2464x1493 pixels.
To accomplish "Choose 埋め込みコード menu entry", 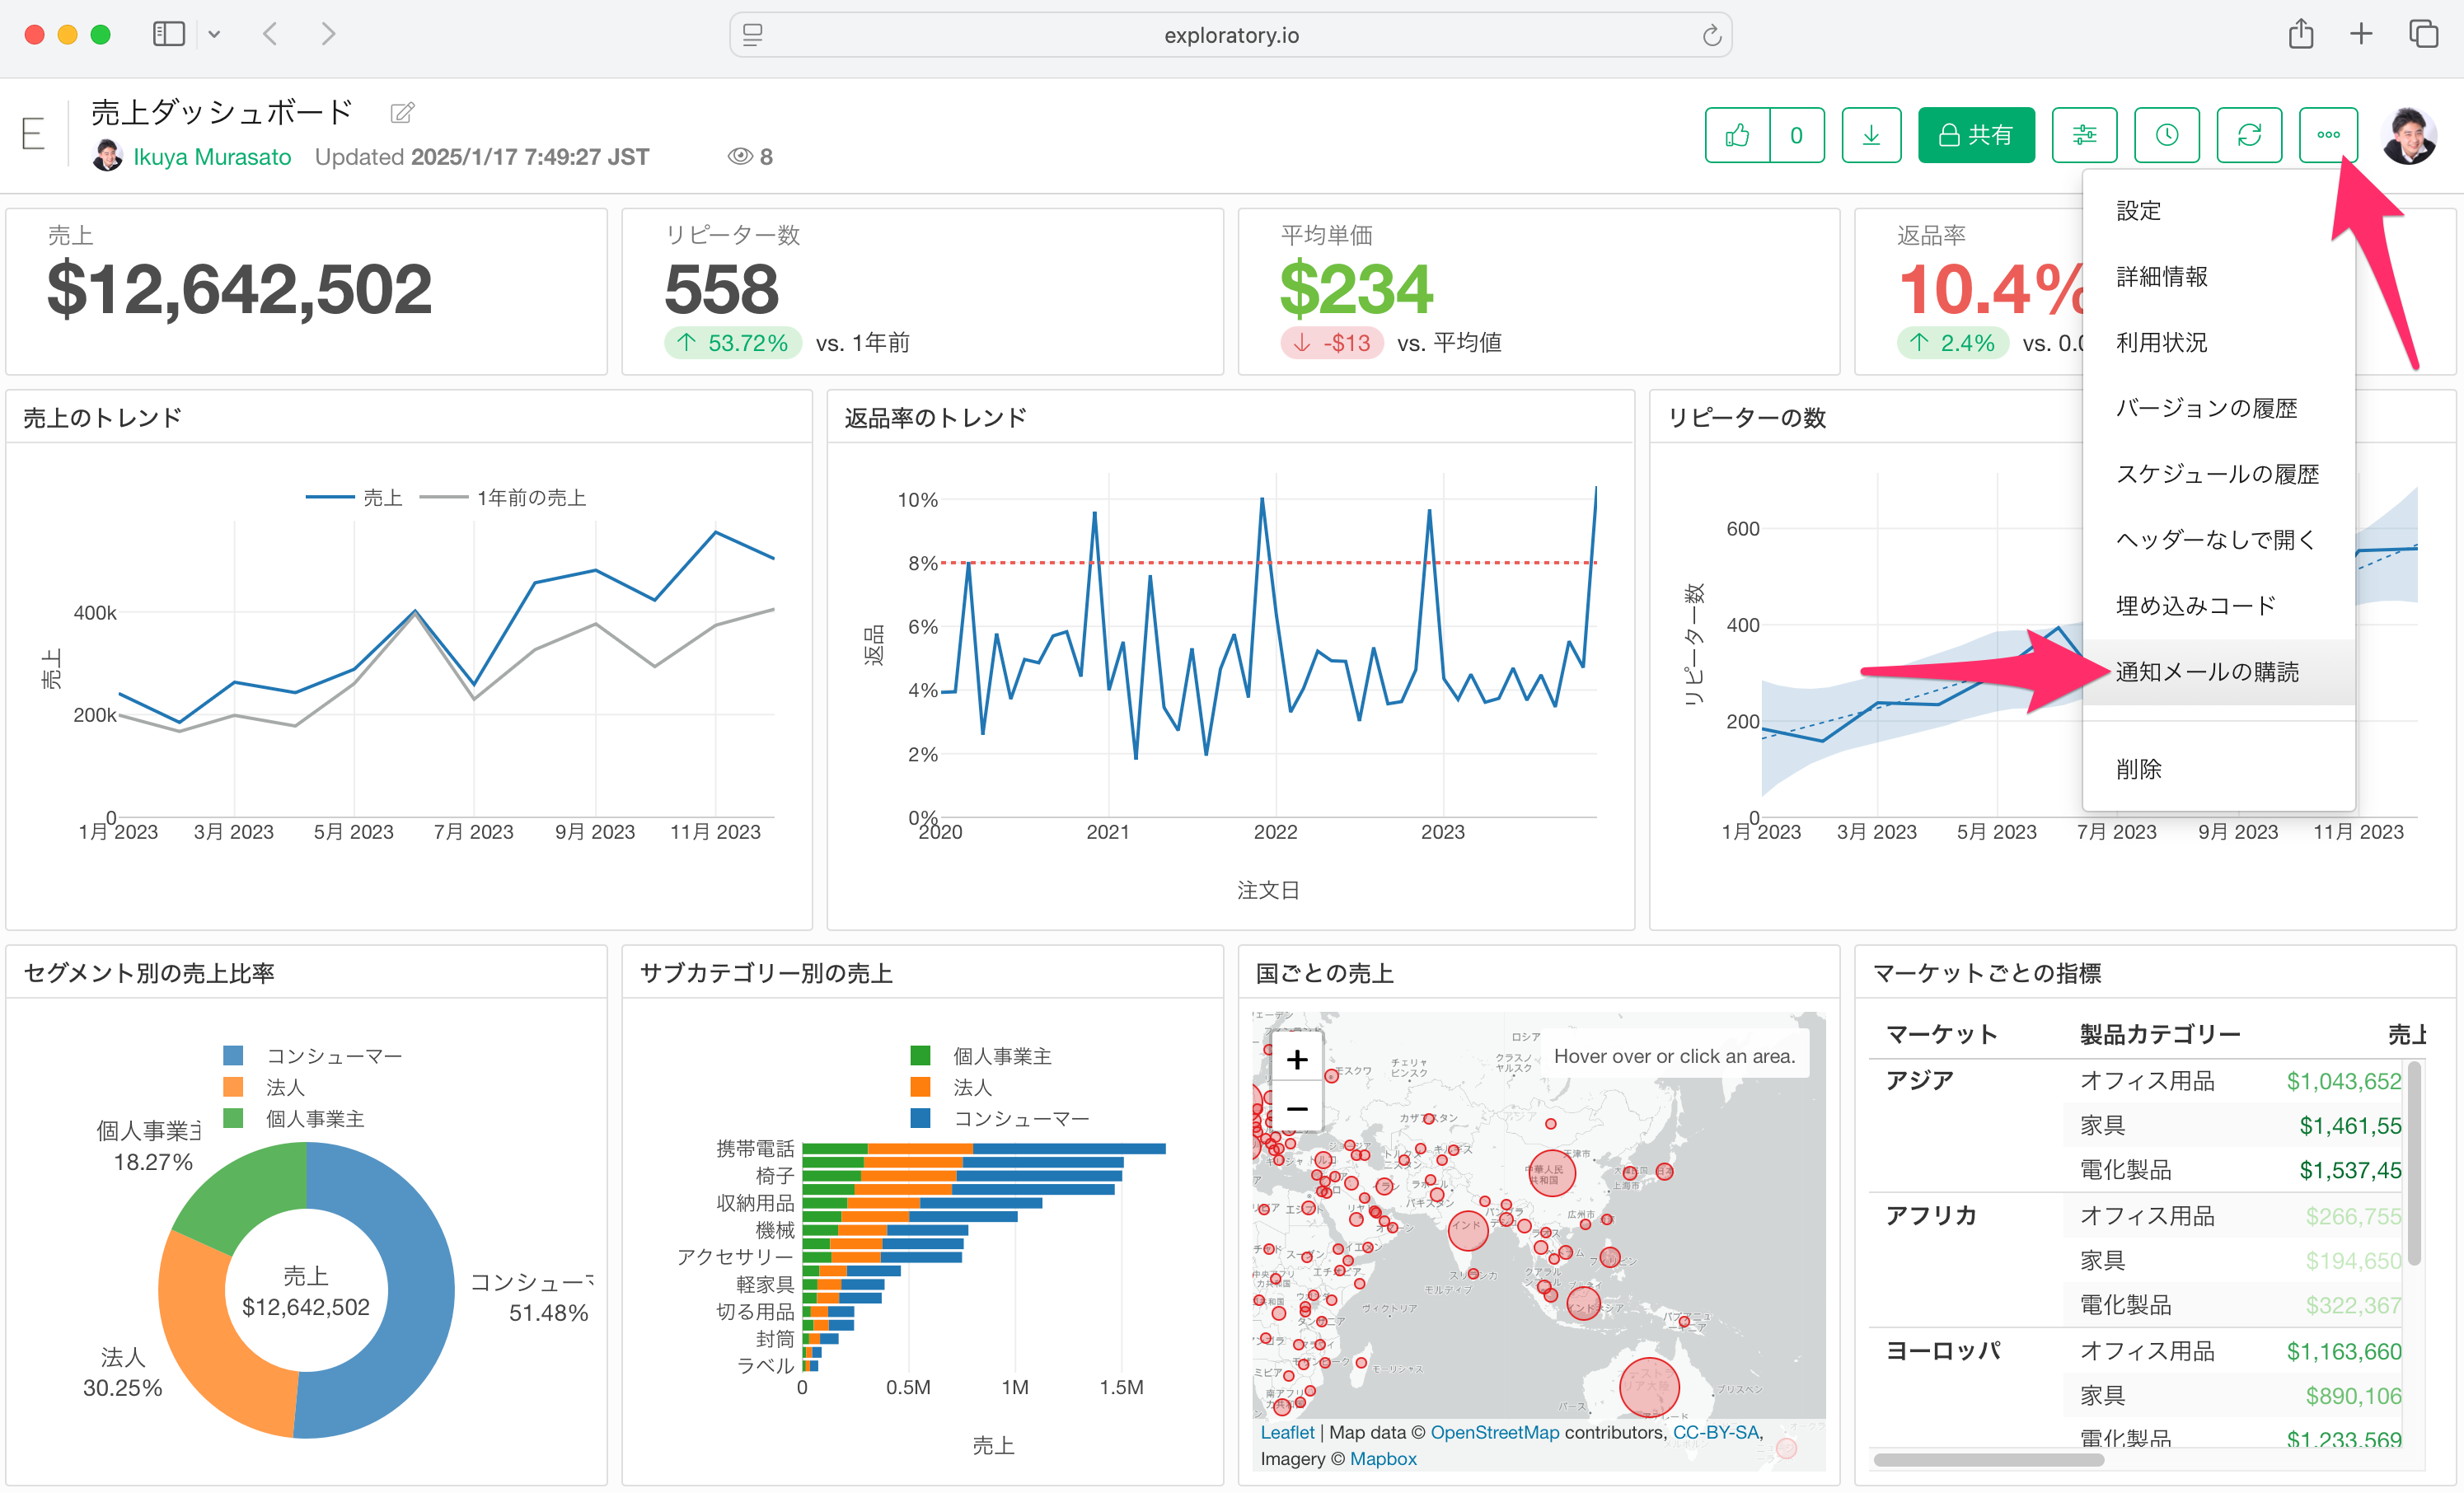I will (2195, 606).
